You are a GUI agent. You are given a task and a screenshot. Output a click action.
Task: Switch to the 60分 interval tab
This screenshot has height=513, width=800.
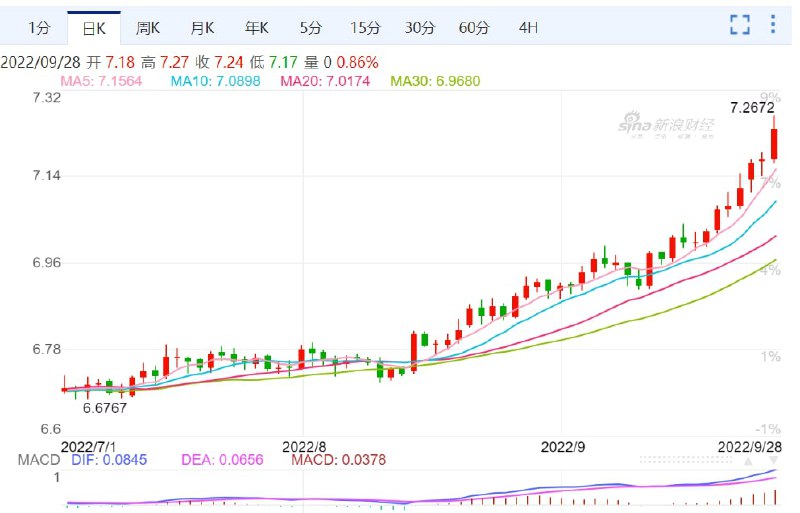coord(473,27)
